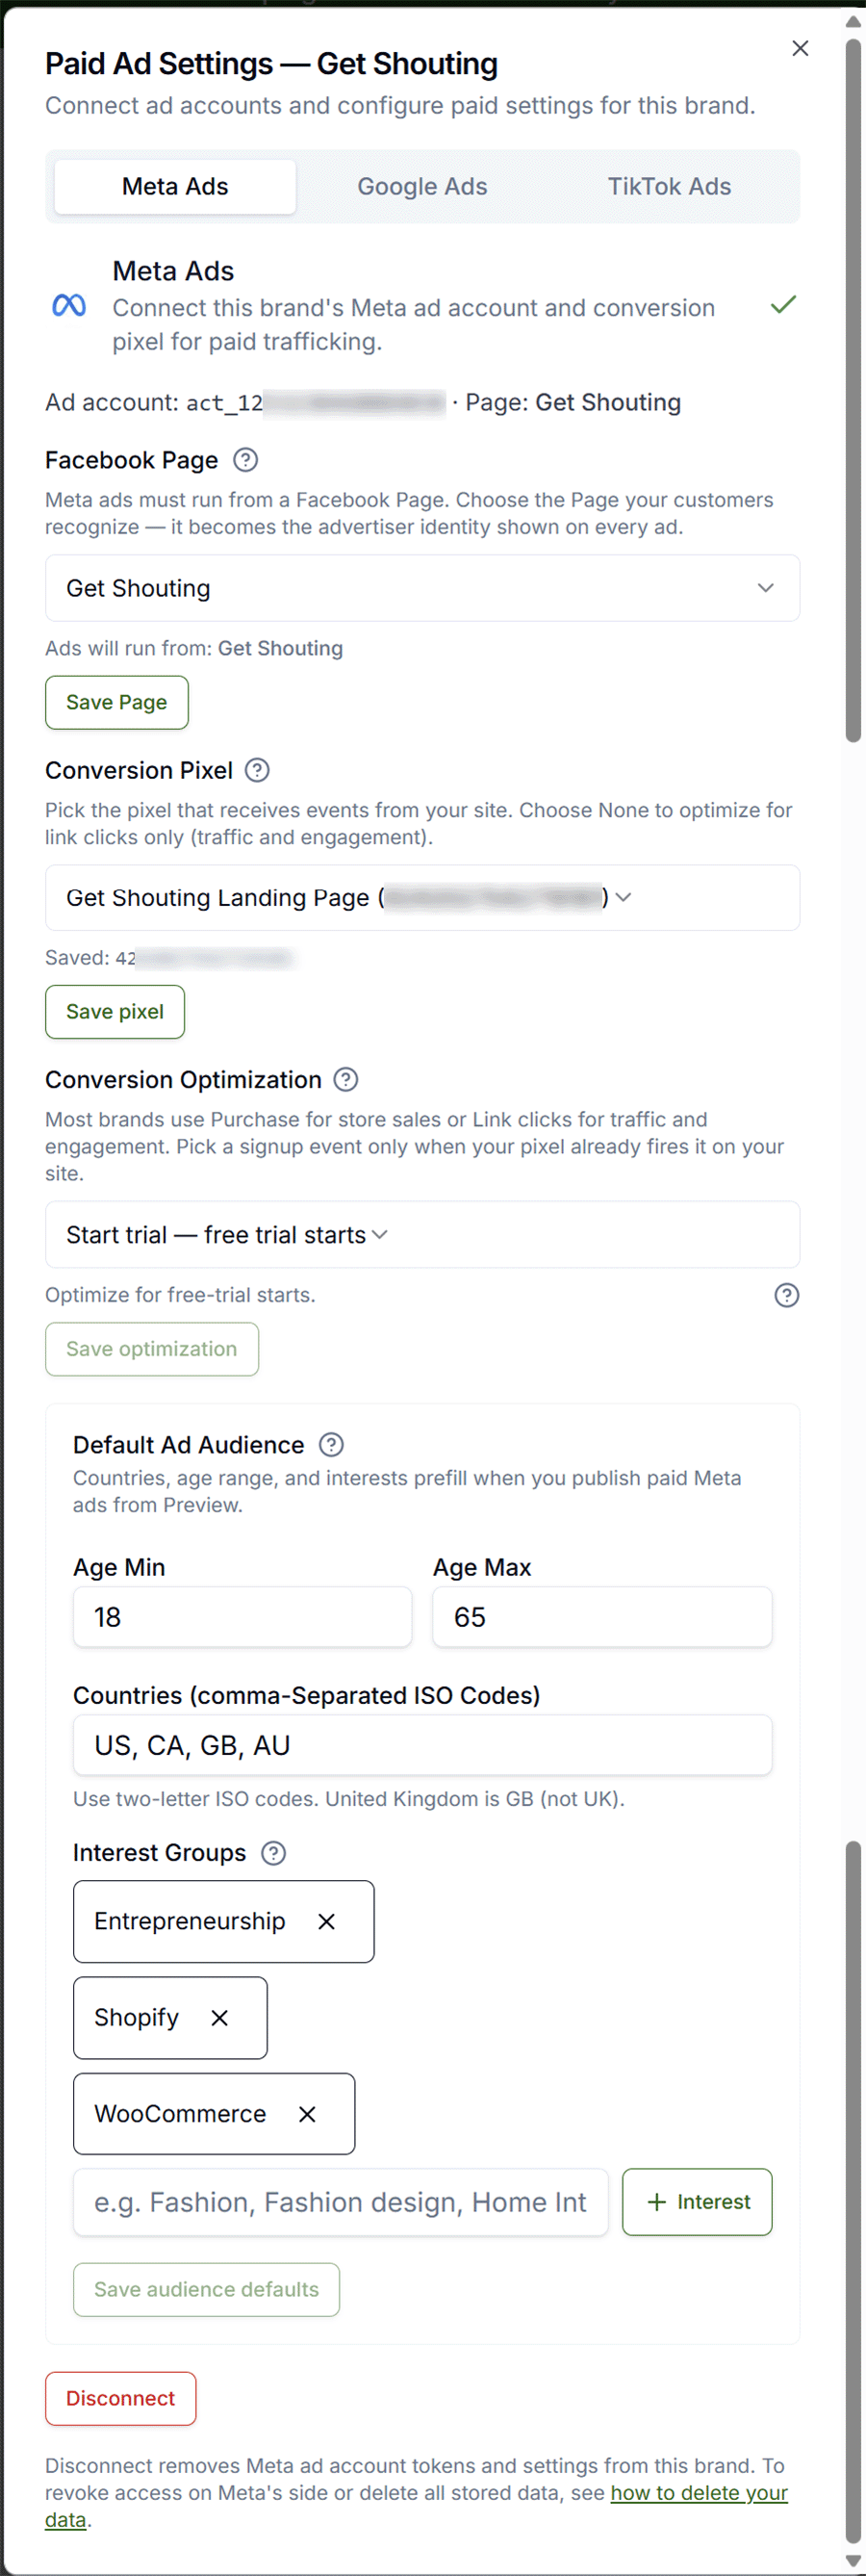Switch to the Meta Ads tab
866x2576 pixels.
pos(175,186)
